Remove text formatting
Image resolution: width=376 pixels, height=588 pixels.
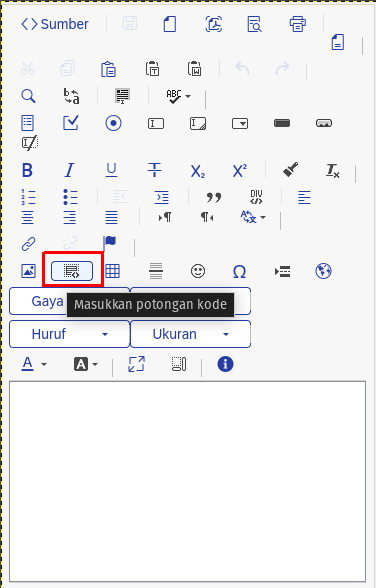333,171
